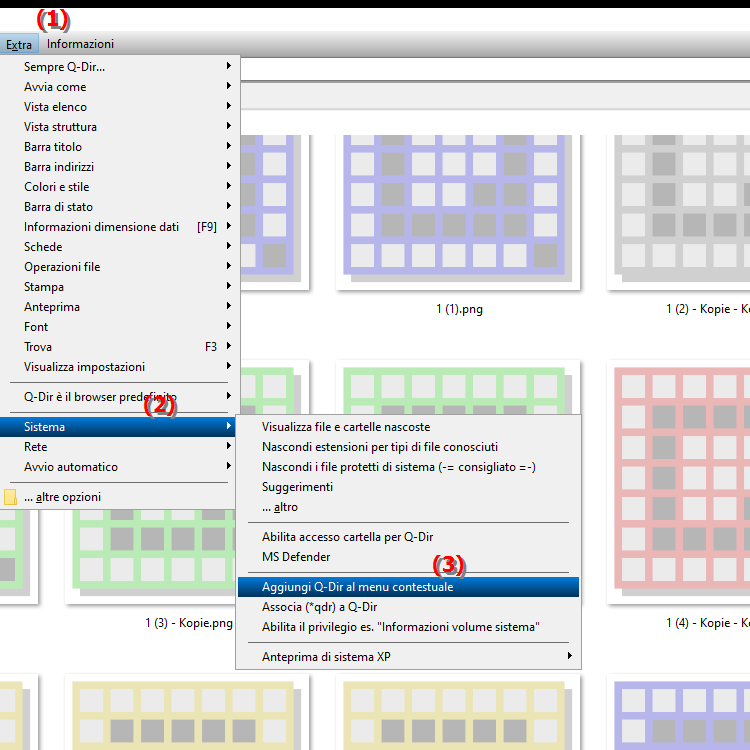Open the Avvio automatico entry

point(120,467)
